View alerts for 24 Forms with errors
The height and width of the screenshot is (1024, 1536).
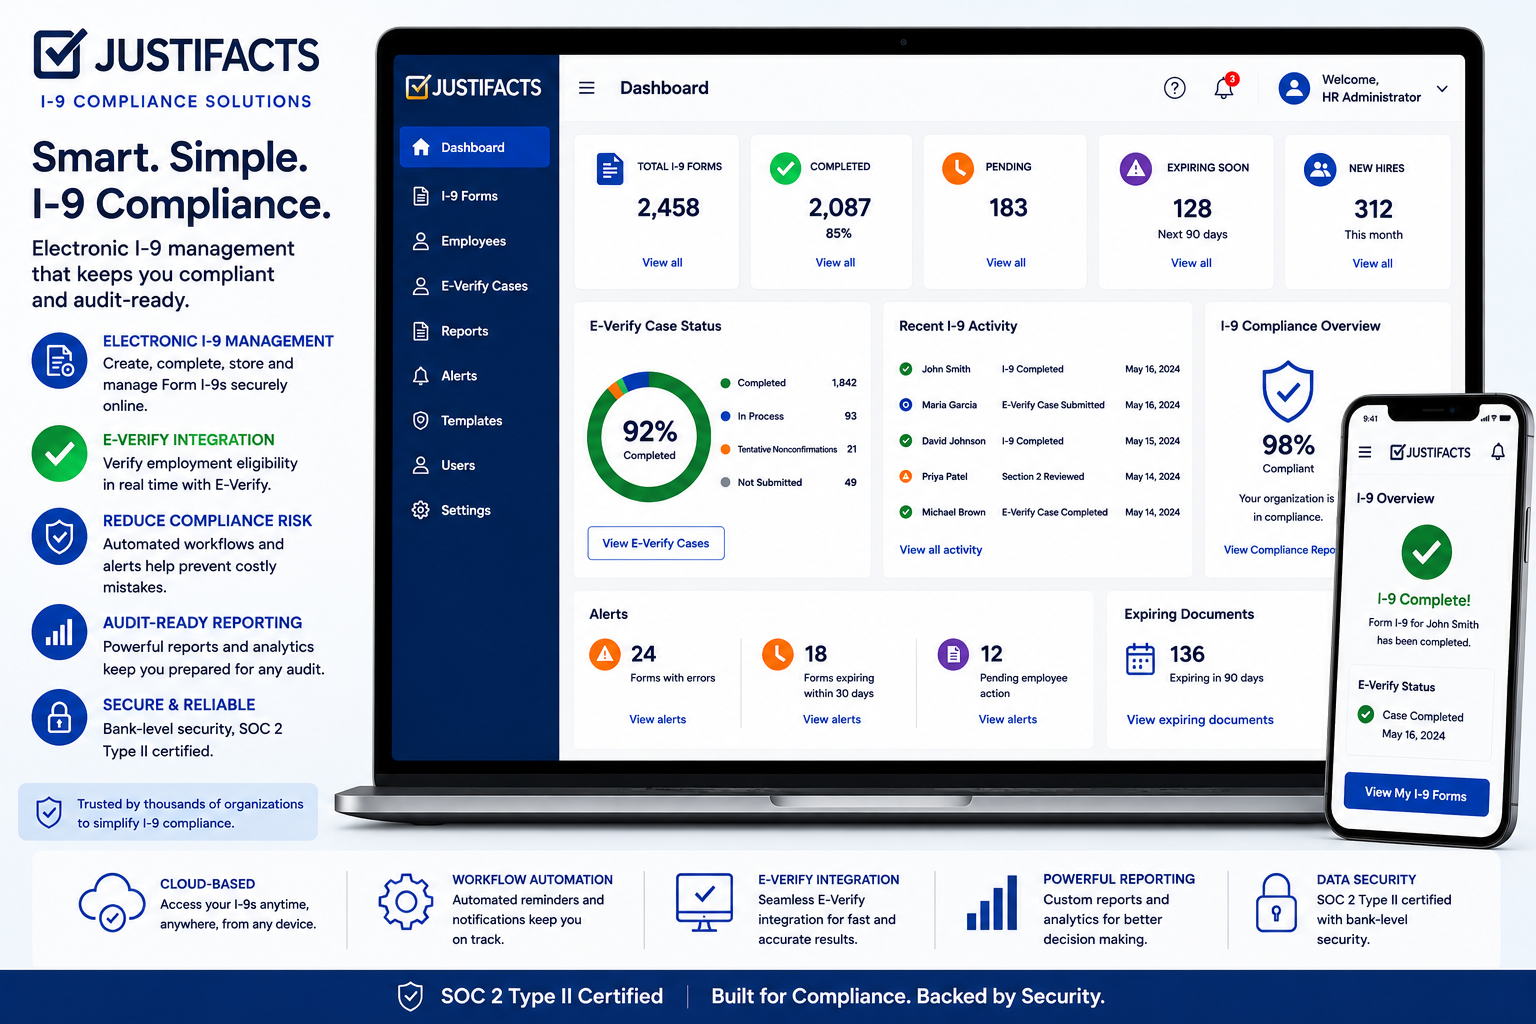[657, 720]
